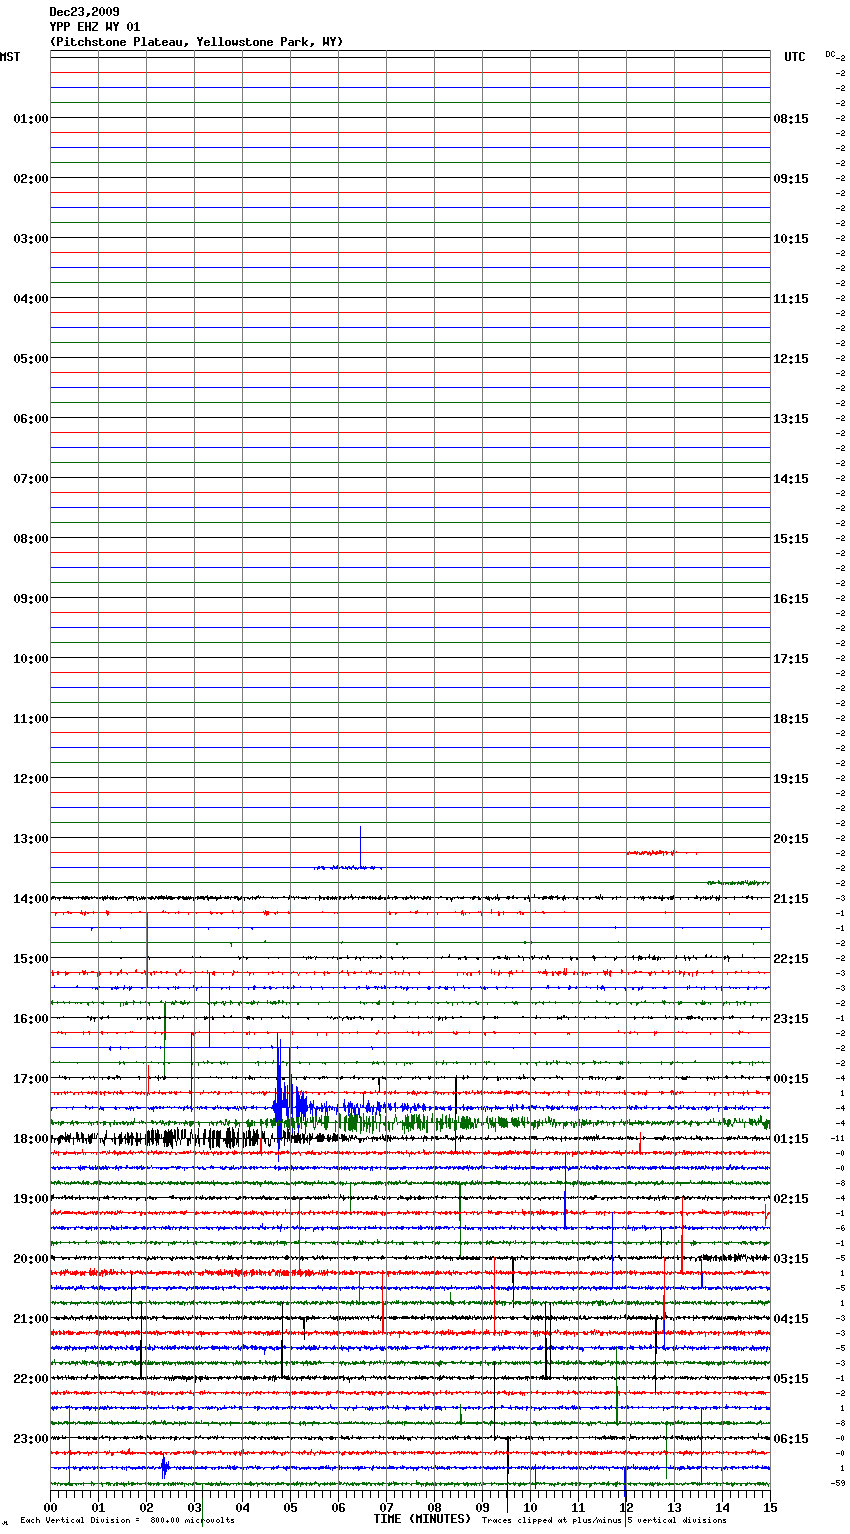Image resolution: width=850 pixels, height=1534 pixels.
Task: Click the 08:15 UTC time label
Action: (791, 119)
